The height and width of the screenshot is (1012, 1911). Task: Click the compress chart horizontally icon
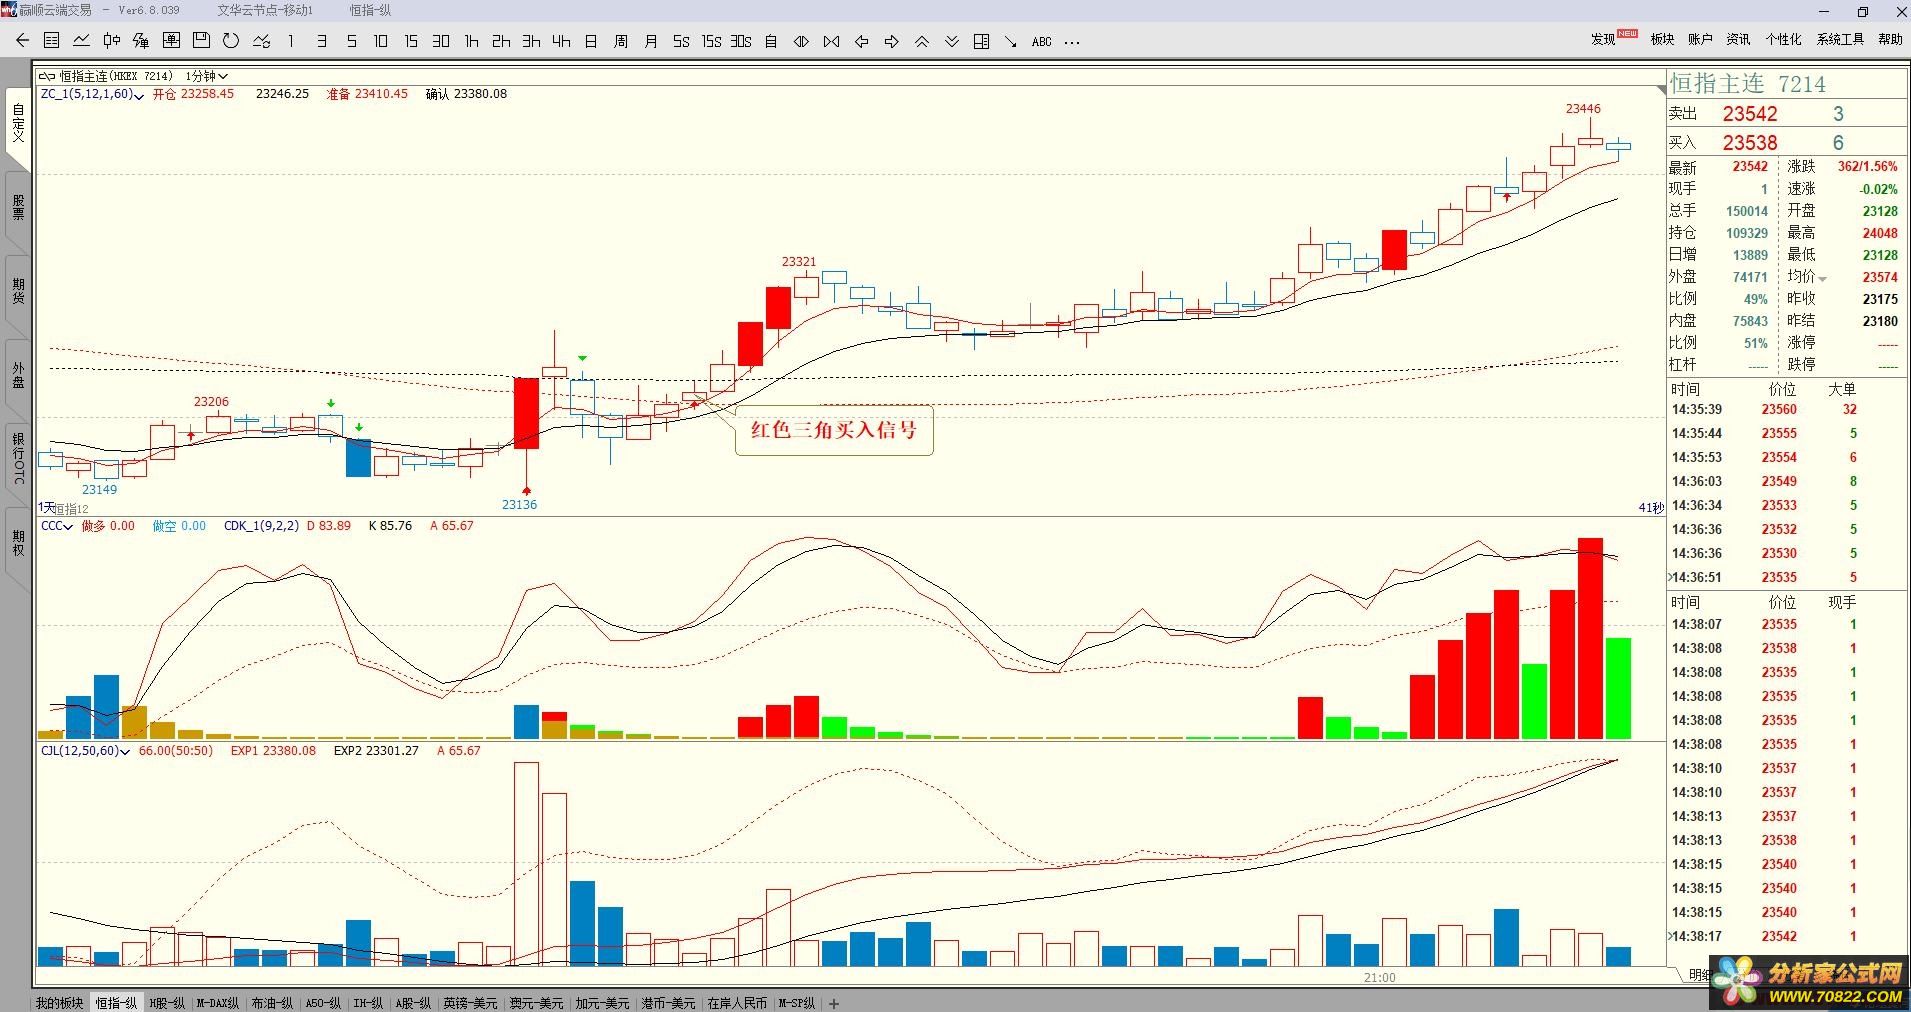(x=831, y=41)
